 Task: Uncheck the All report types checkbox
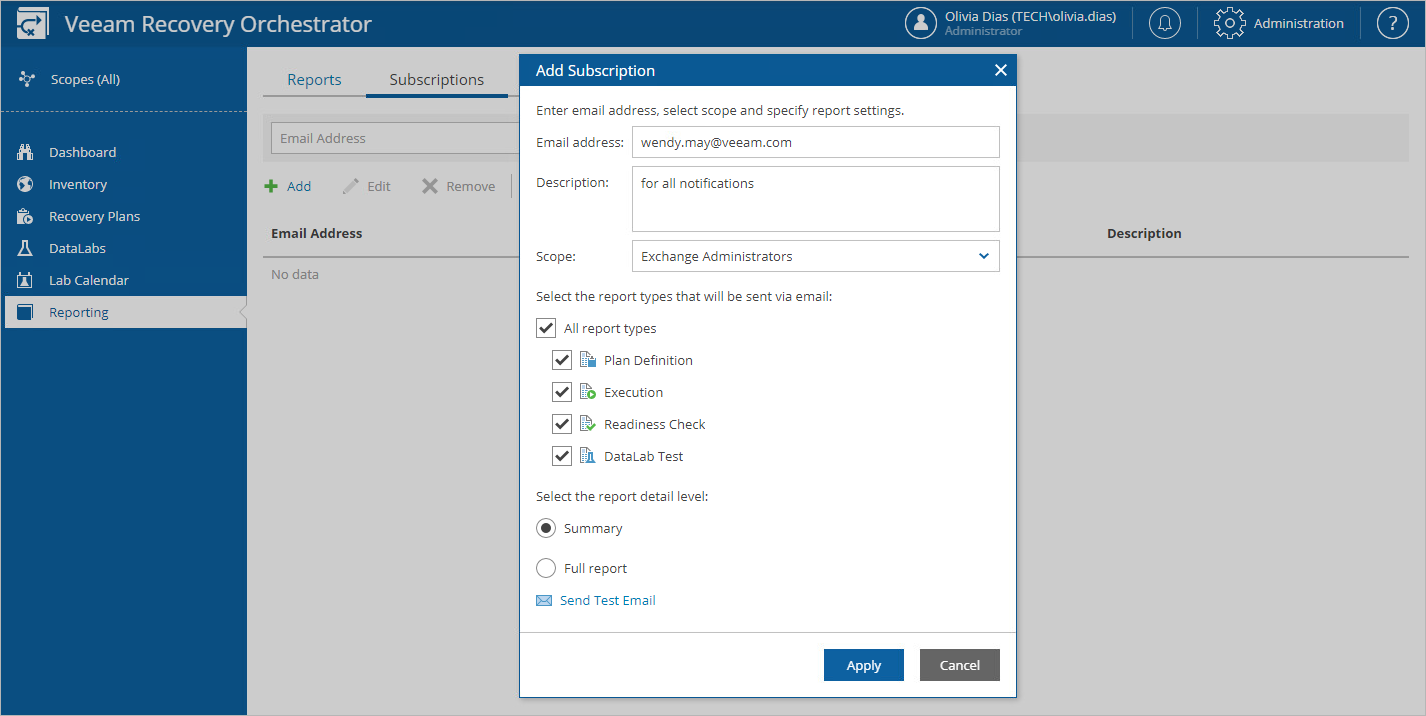(546, 327)
